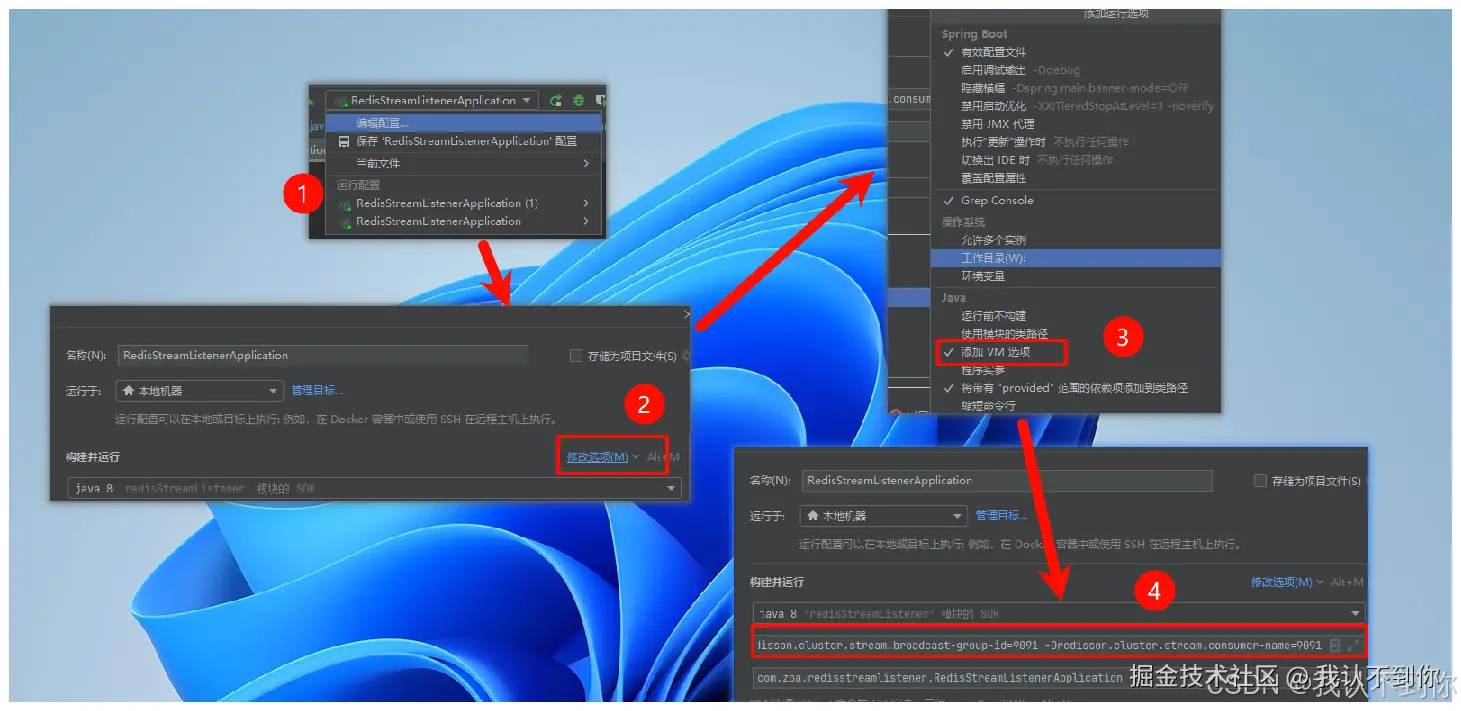Click the VM options template insert icon
The image size is (1461, 711).
click(x=1335, y=646)
